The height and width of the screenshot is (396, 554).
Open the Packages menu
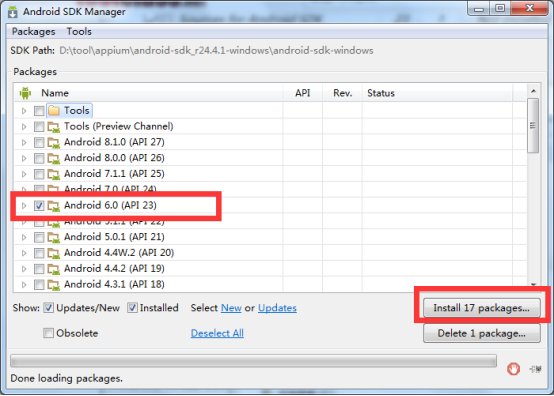click(x=34, y=31)
